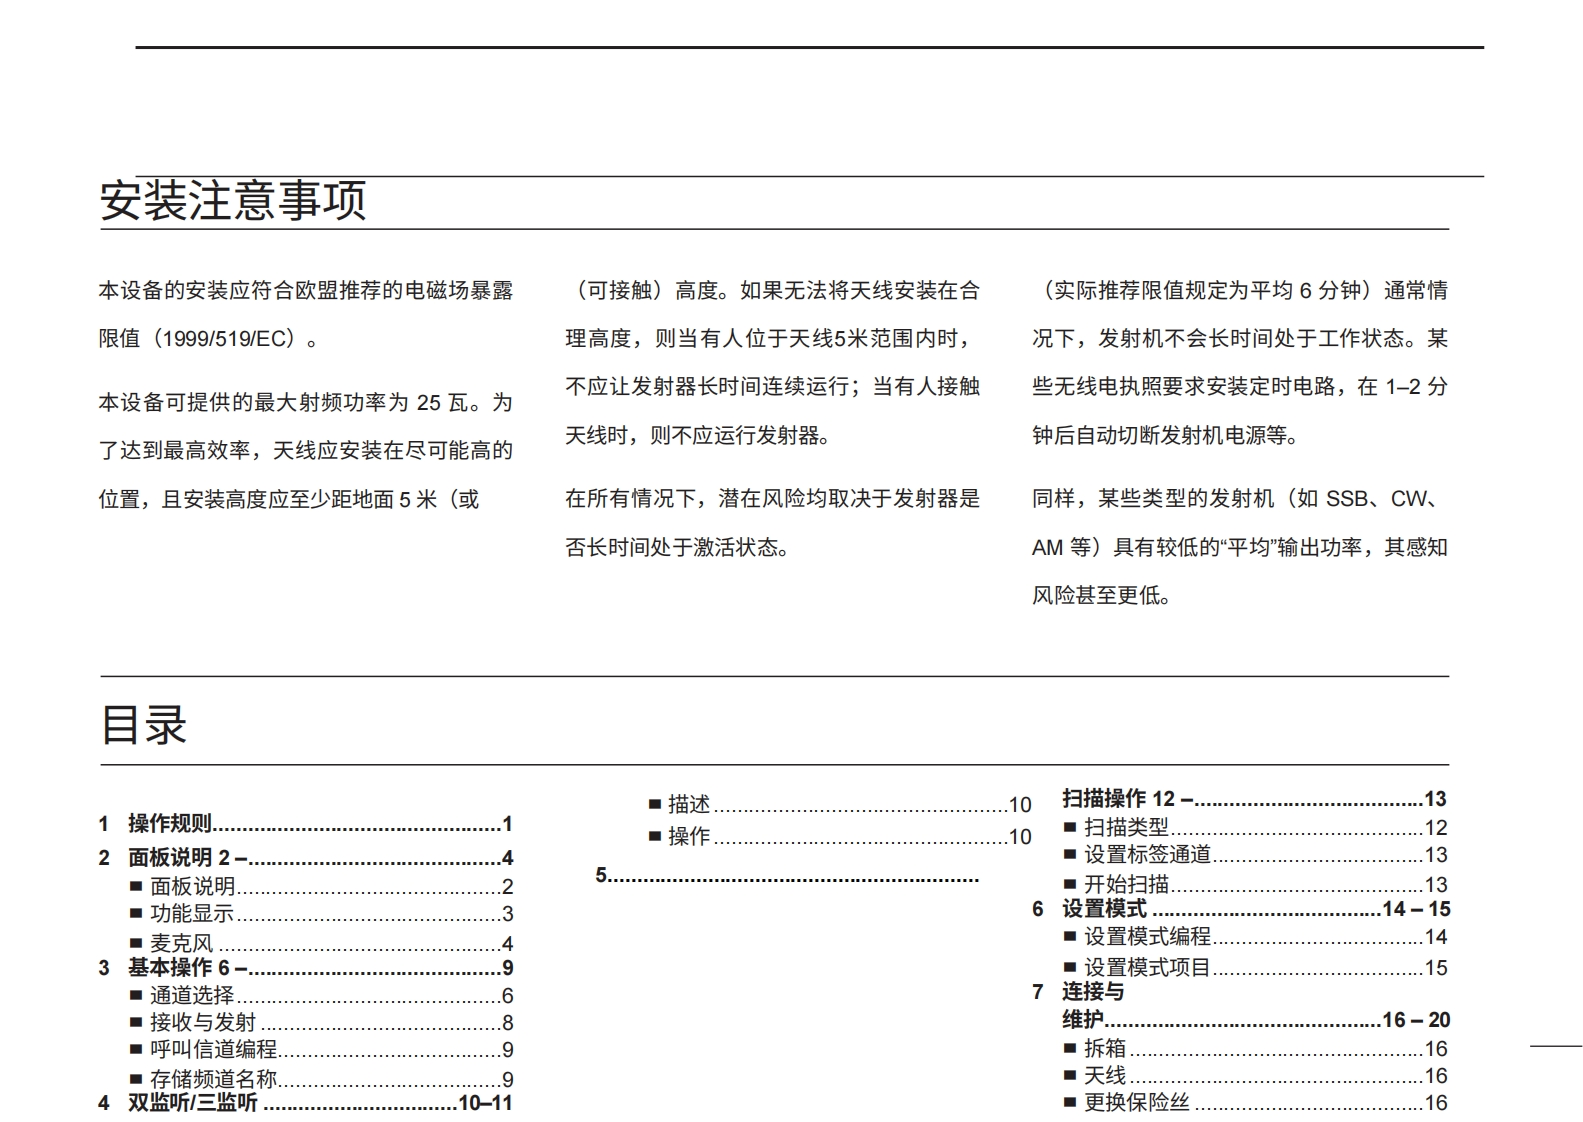This screenshot has width=1583, height=1122.
Task: Click the 安装注意事项 heading
Action: 233,201
